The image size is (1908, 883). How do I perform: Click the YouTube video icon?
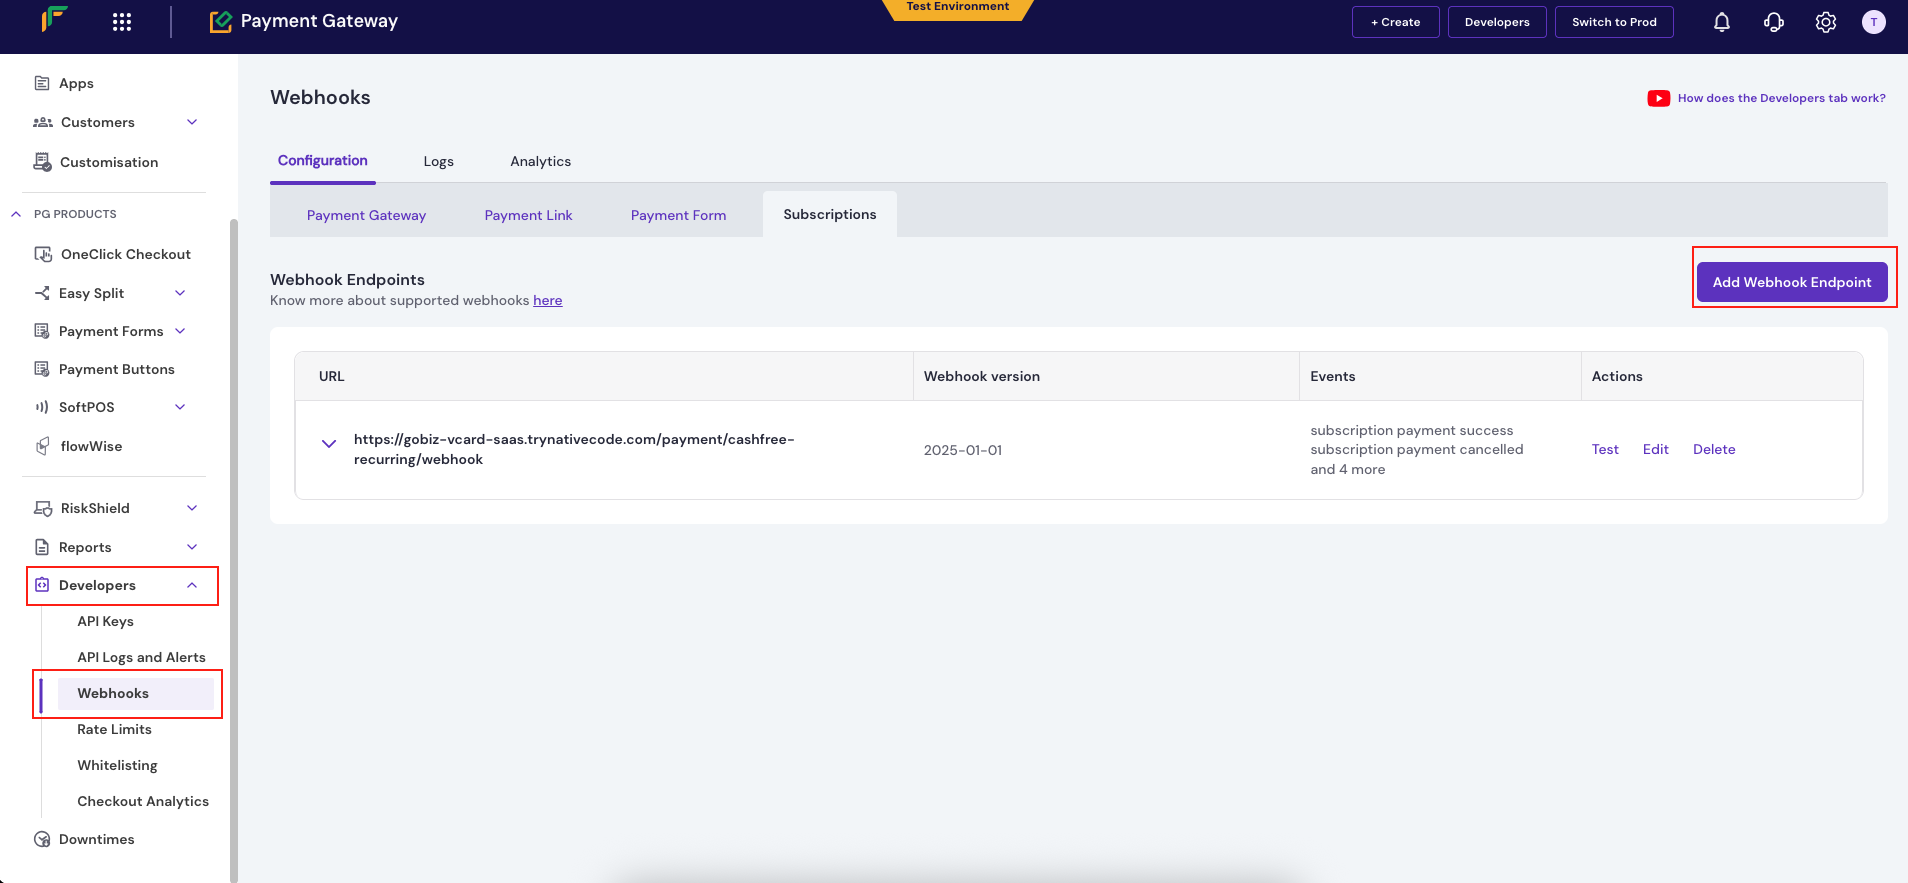click(x=1659, y=98)
